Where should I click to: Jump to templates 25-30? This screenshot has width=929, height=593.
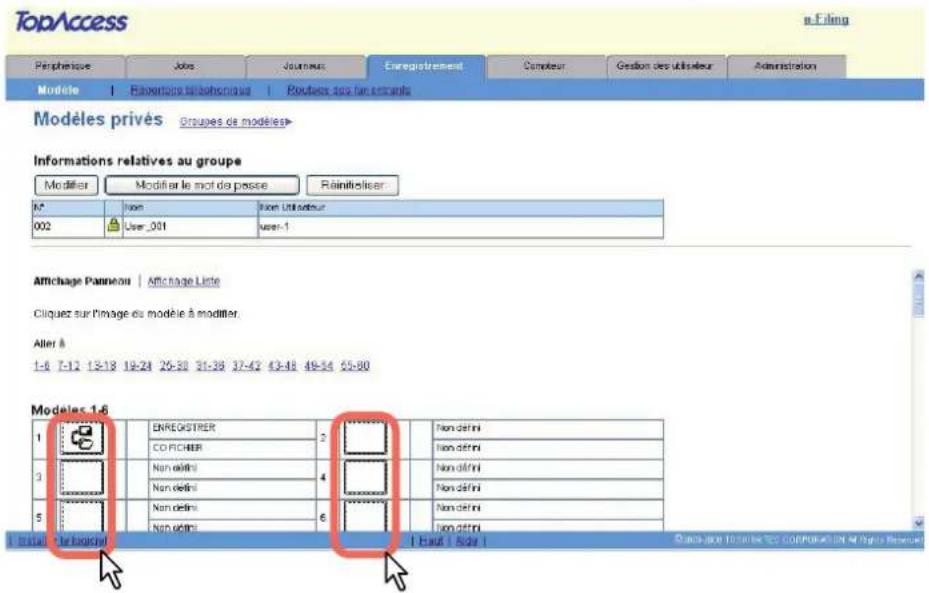coord(174,366)
